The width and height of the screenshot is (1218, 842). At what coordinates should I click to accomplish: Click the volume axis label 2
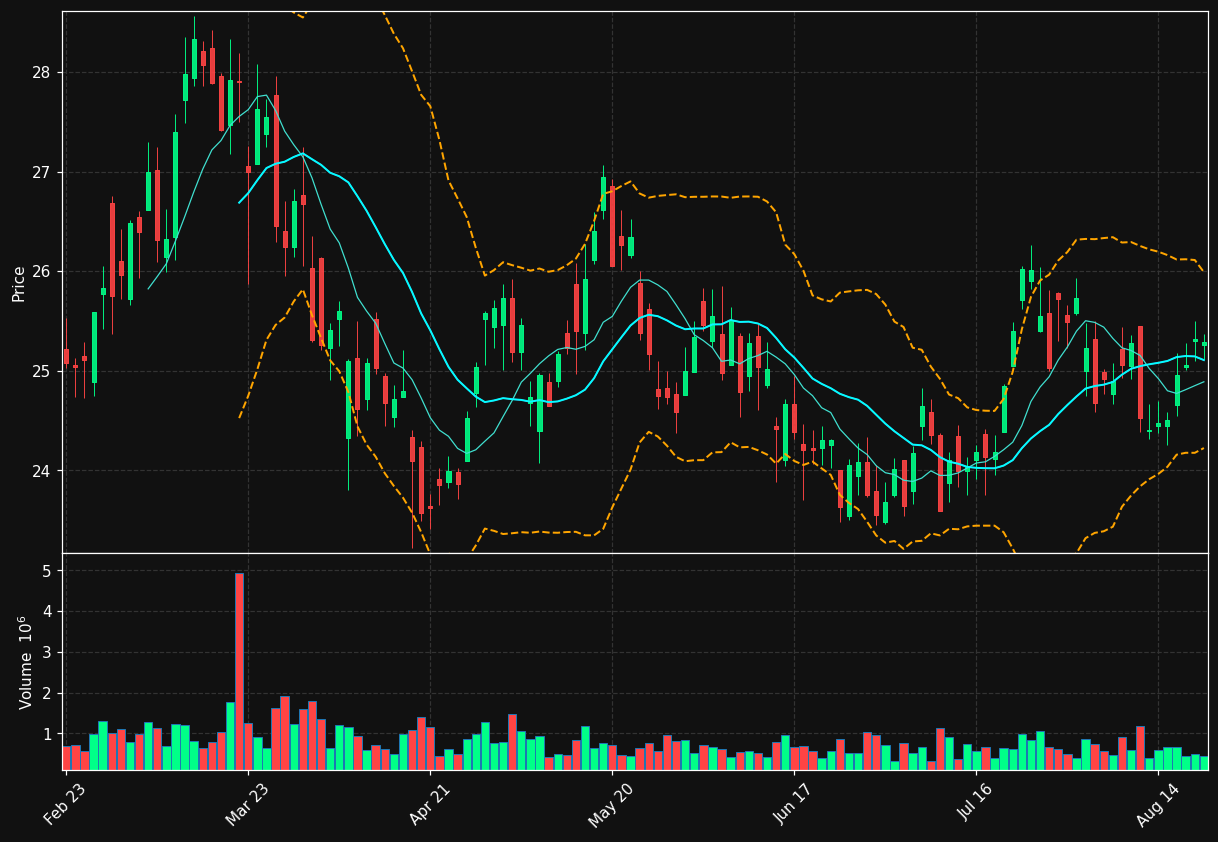click(x=46, y=694)
